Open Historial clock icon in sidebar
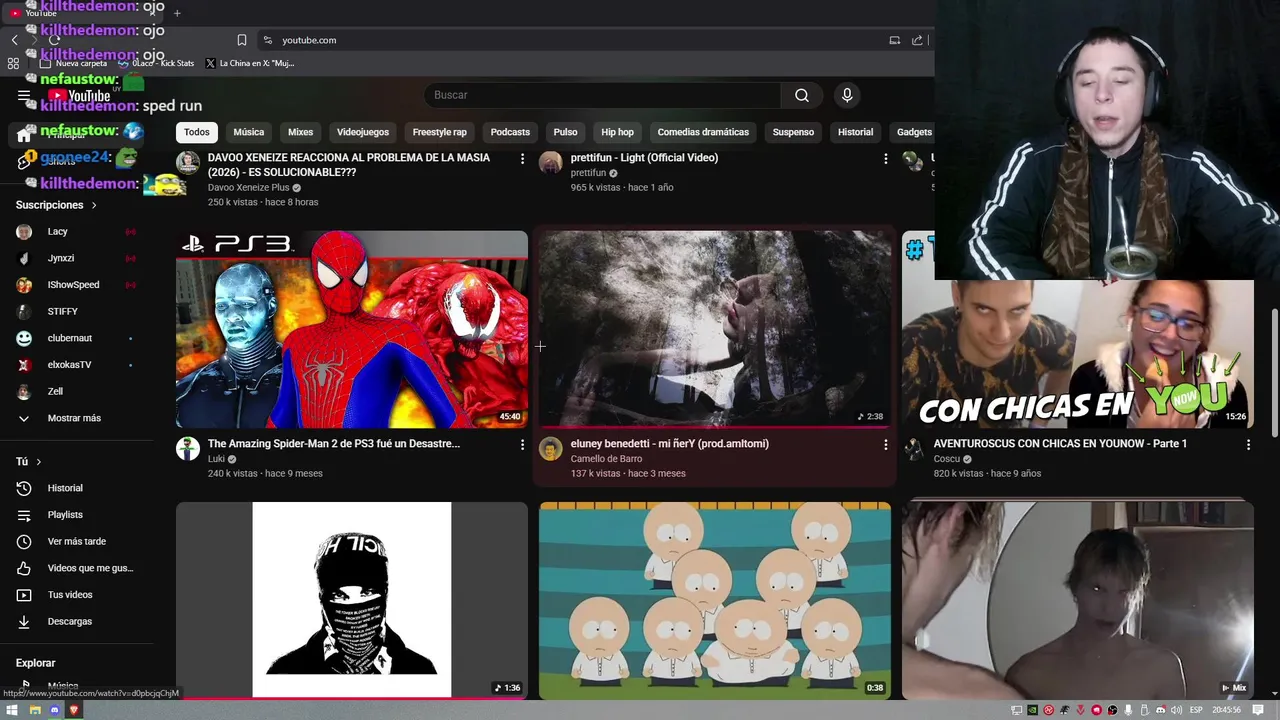 [x=25, y=488]
